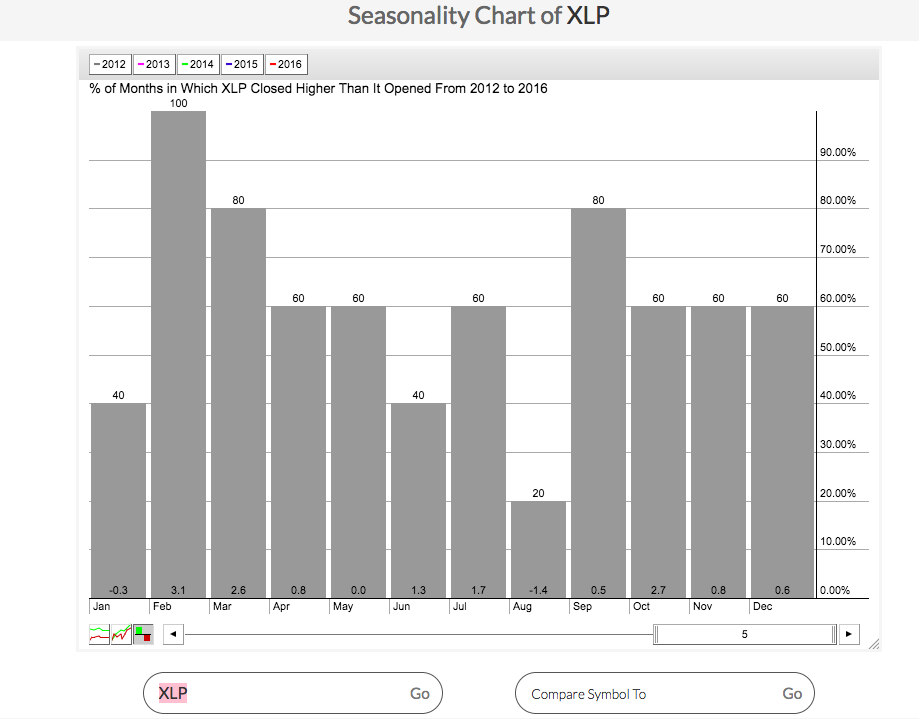919x719 pixels.
Task: Click the May month label
Action: tap(343, 606)
